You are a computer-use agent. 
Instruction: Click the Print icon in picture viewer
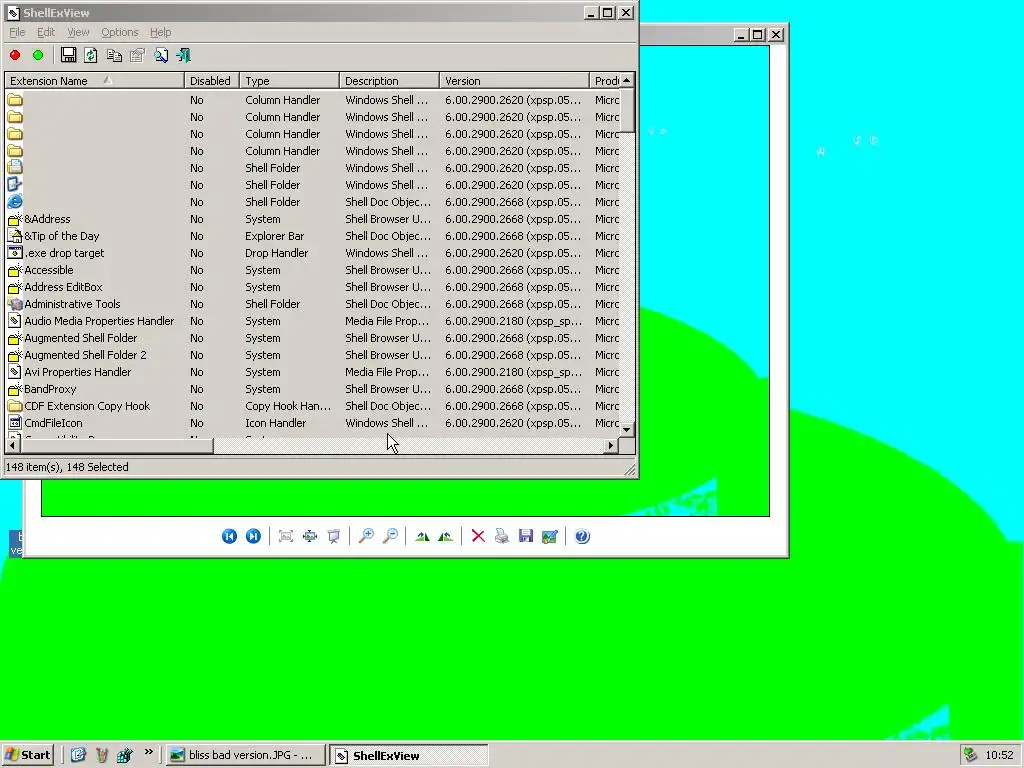tap(502, 536)
